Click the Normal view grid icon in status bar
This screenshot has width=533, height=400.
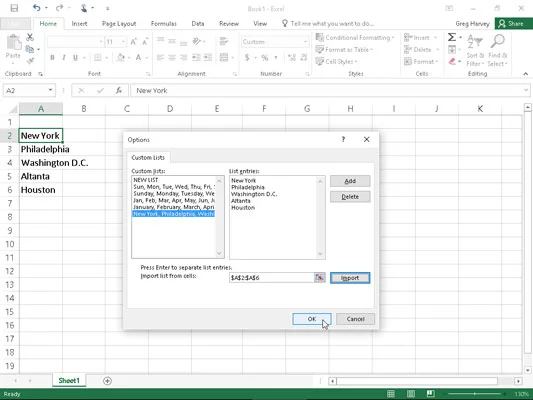point(391,394)
